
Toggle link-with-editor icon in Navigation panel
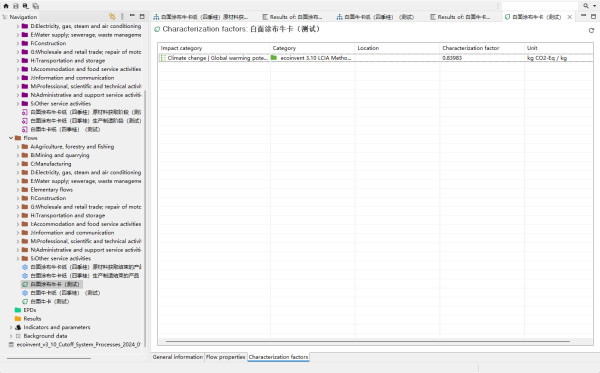point(112,16)
